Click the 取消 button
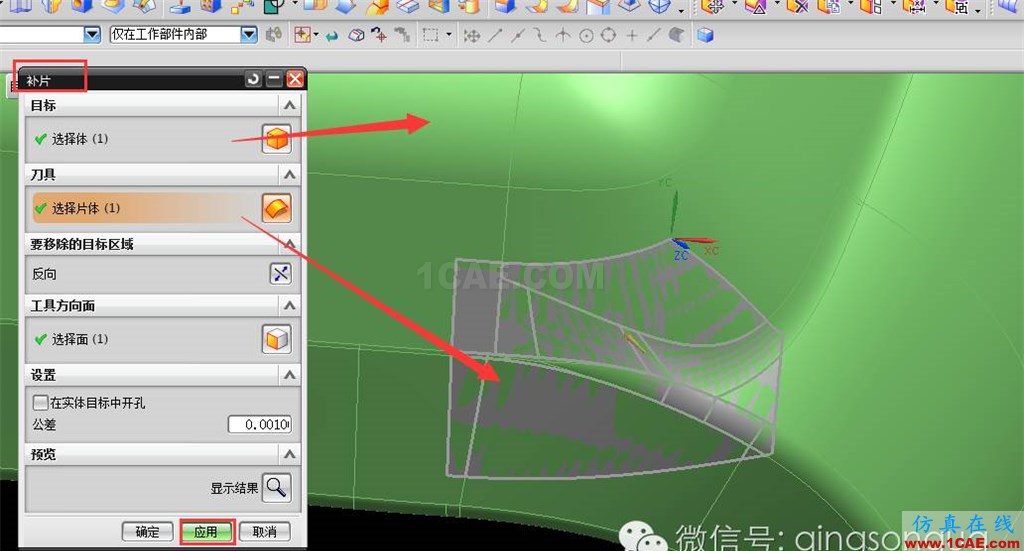The width and height of the screenshot is (1024, 551). point(264,531)
